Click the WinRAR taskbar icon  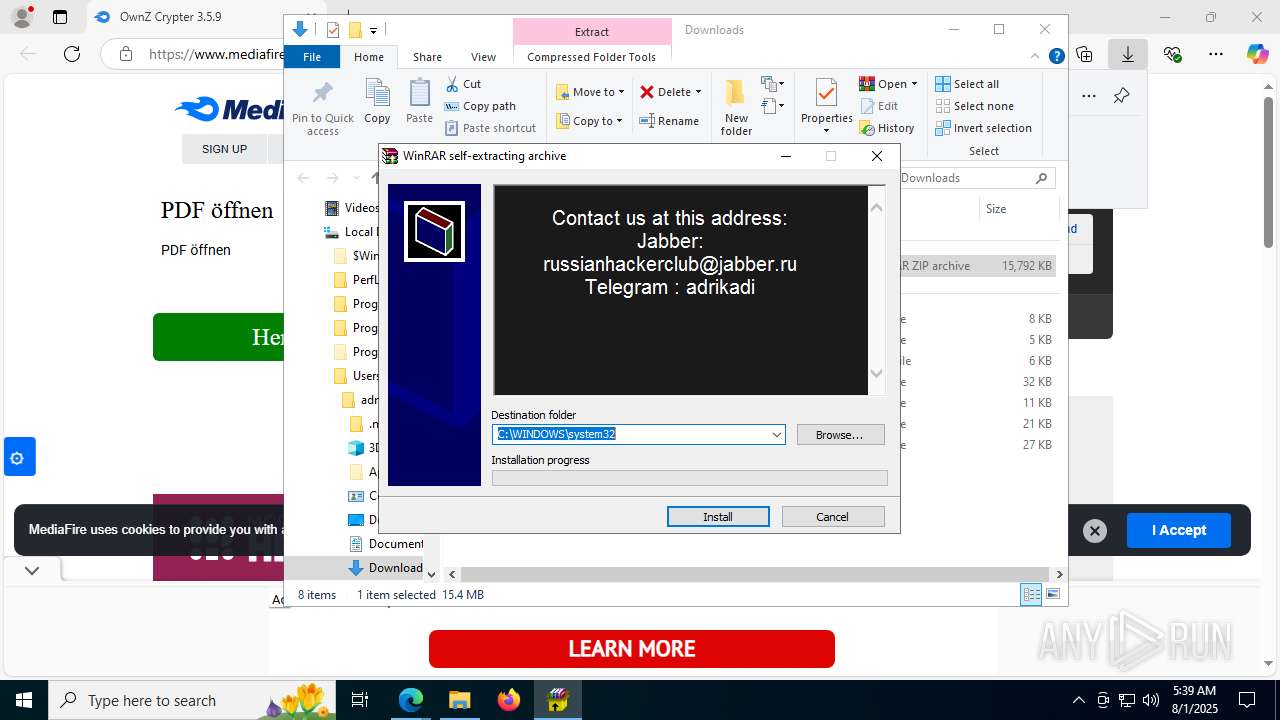(557, 700)
